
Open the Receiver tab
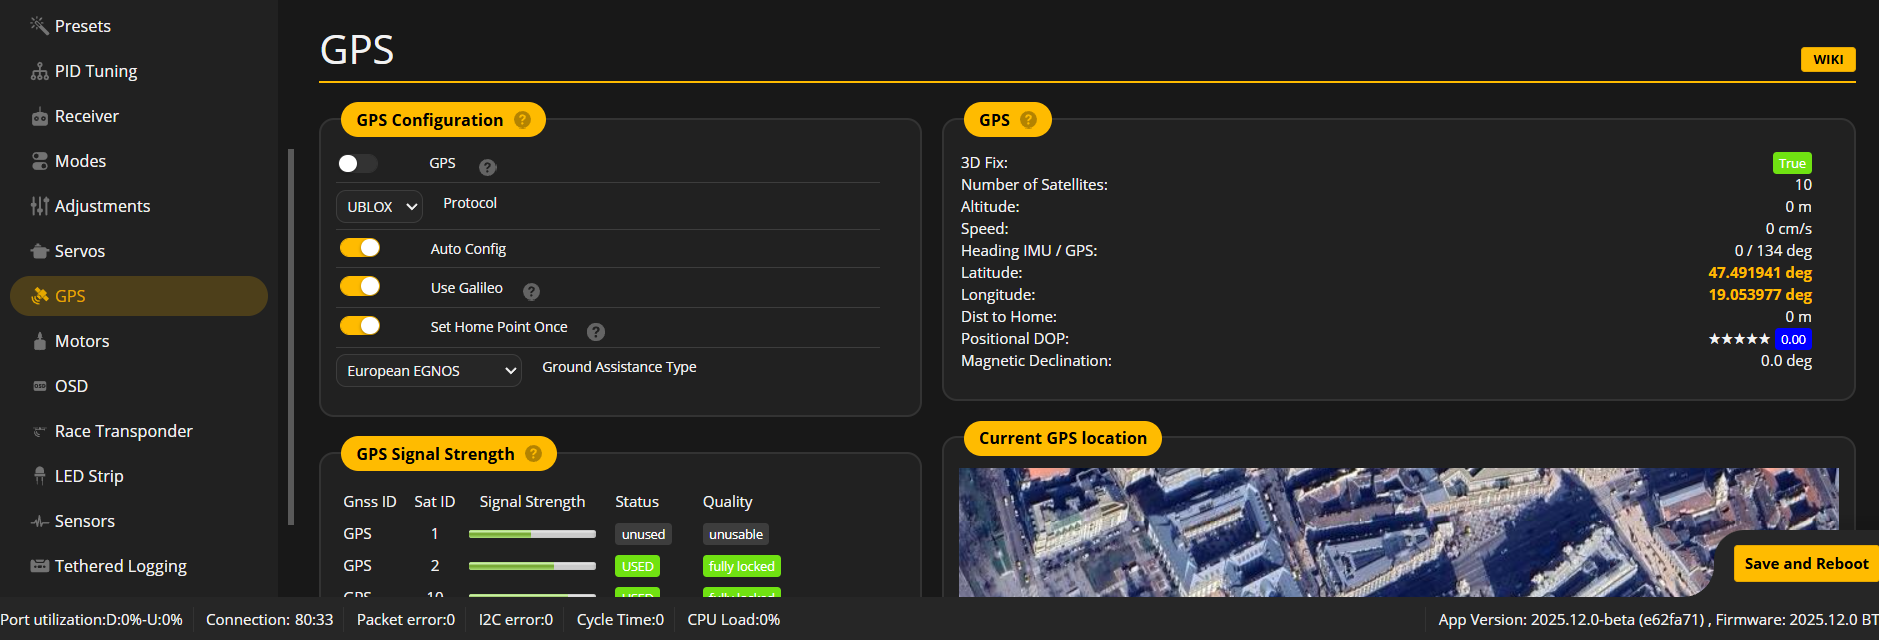86,116
